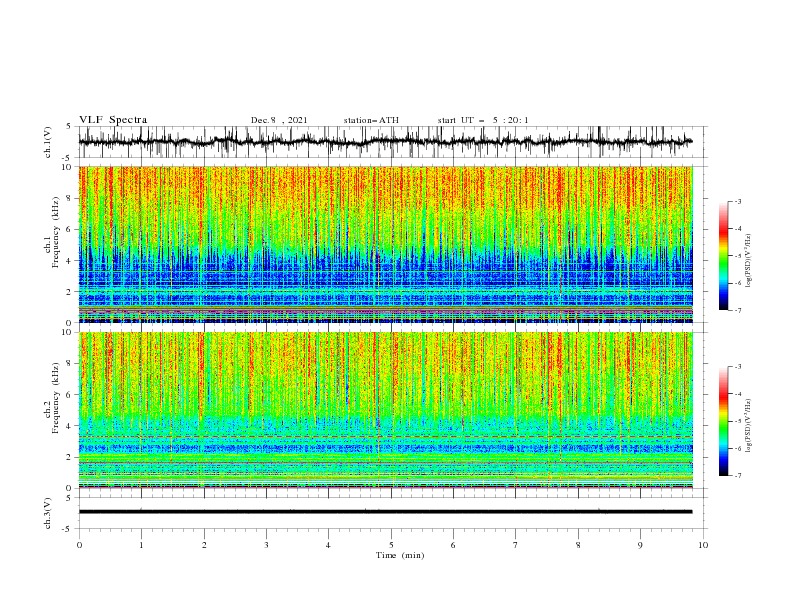Click inside the ch.1 spectrogram panel

385,244
